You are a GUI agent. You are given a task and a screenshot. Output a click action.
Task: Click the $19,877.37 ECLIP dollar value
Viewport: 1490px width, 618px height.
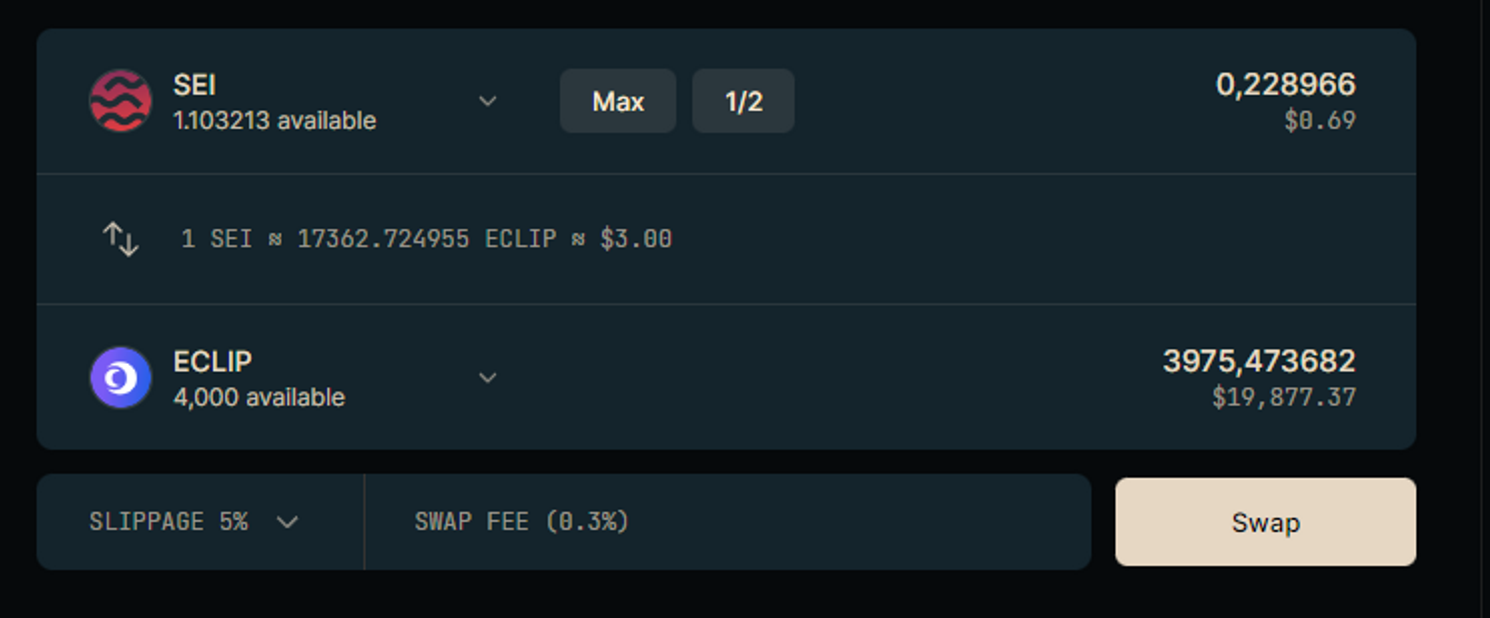point(1284,398)
